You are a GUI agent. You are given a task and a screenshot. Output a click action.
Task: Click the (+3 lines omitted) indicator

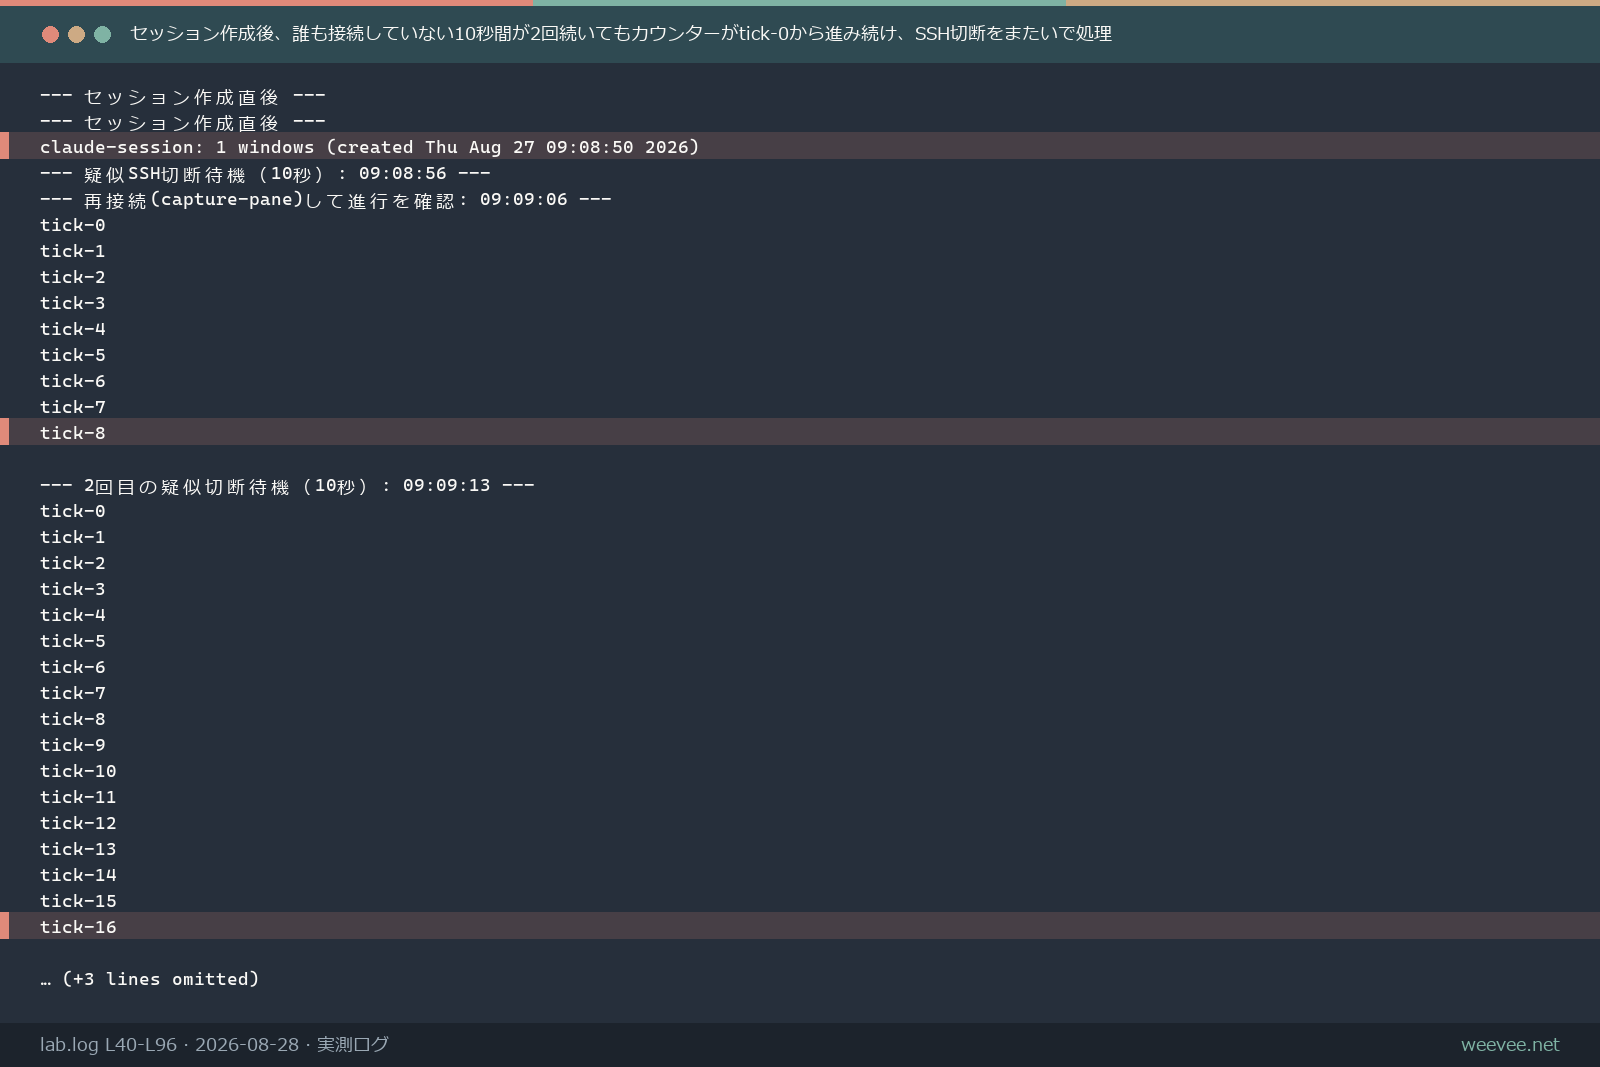coord(150,979)
